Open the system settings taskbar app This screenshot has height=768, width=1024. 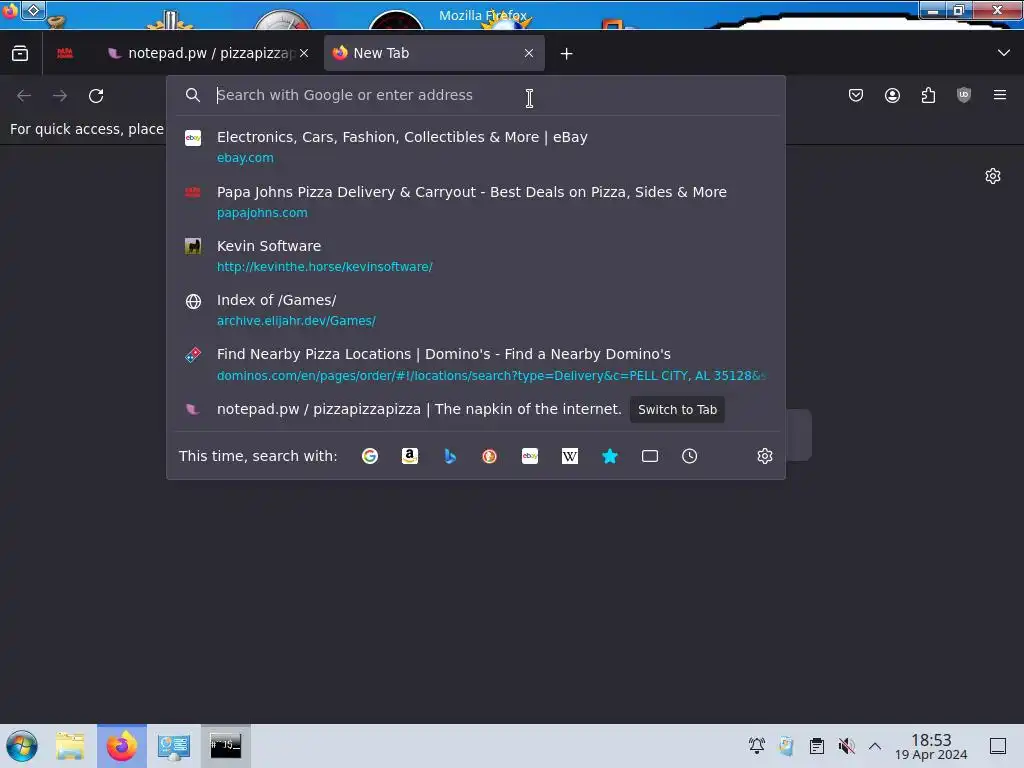(x=173, y=746)
